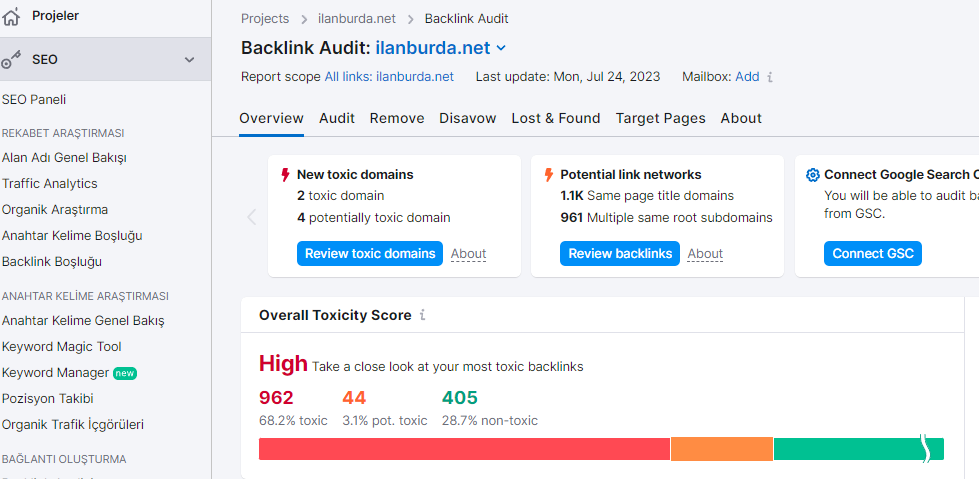
Task: Open Traffic Analytics in sidebar
Action: [x=50, y=184]
